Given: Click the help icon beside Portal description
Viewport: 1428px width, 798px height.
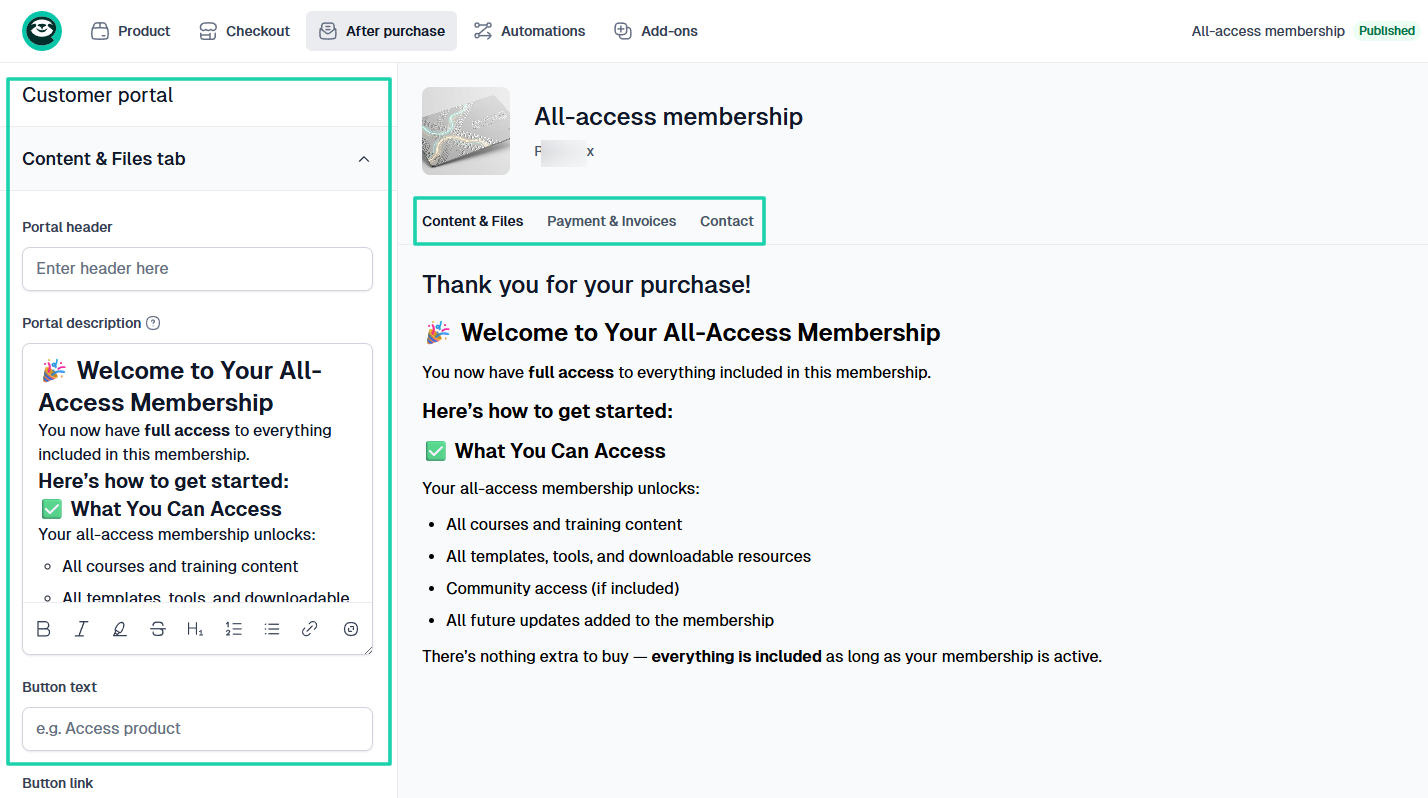Looking at the screenshot, I should tap(153, 323).
